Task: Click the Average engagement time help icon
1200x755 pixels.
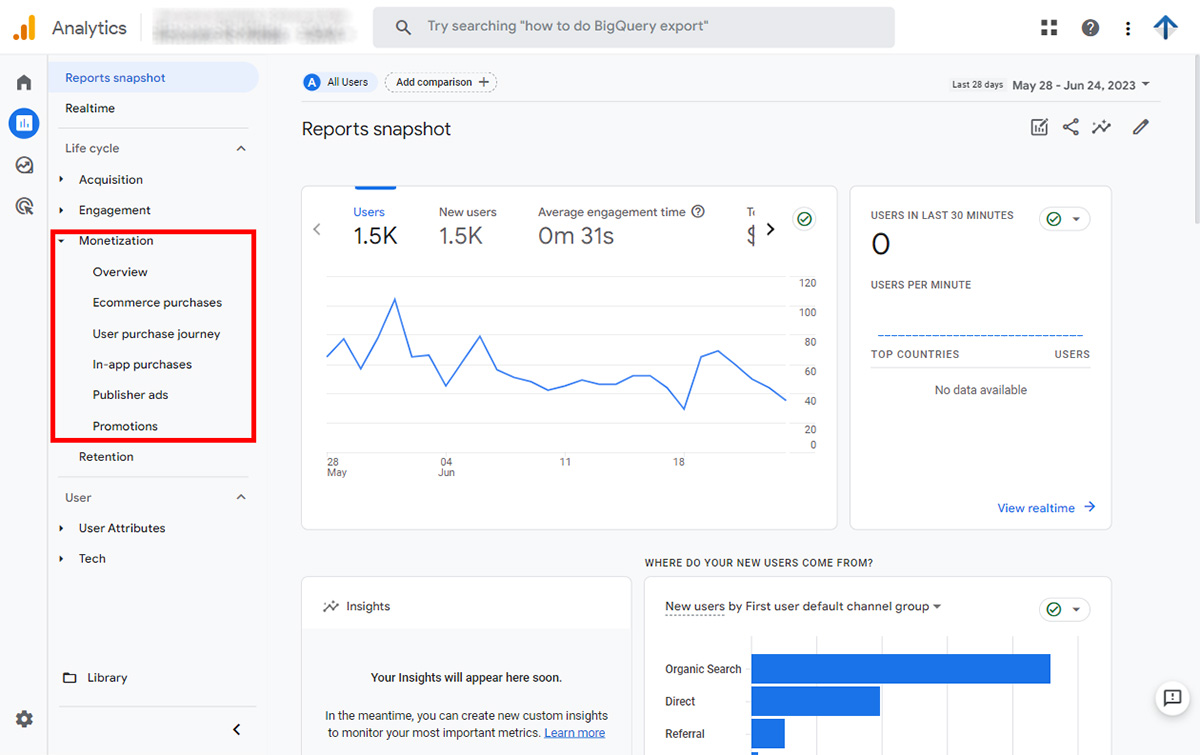Action: [x=698, y=212]
